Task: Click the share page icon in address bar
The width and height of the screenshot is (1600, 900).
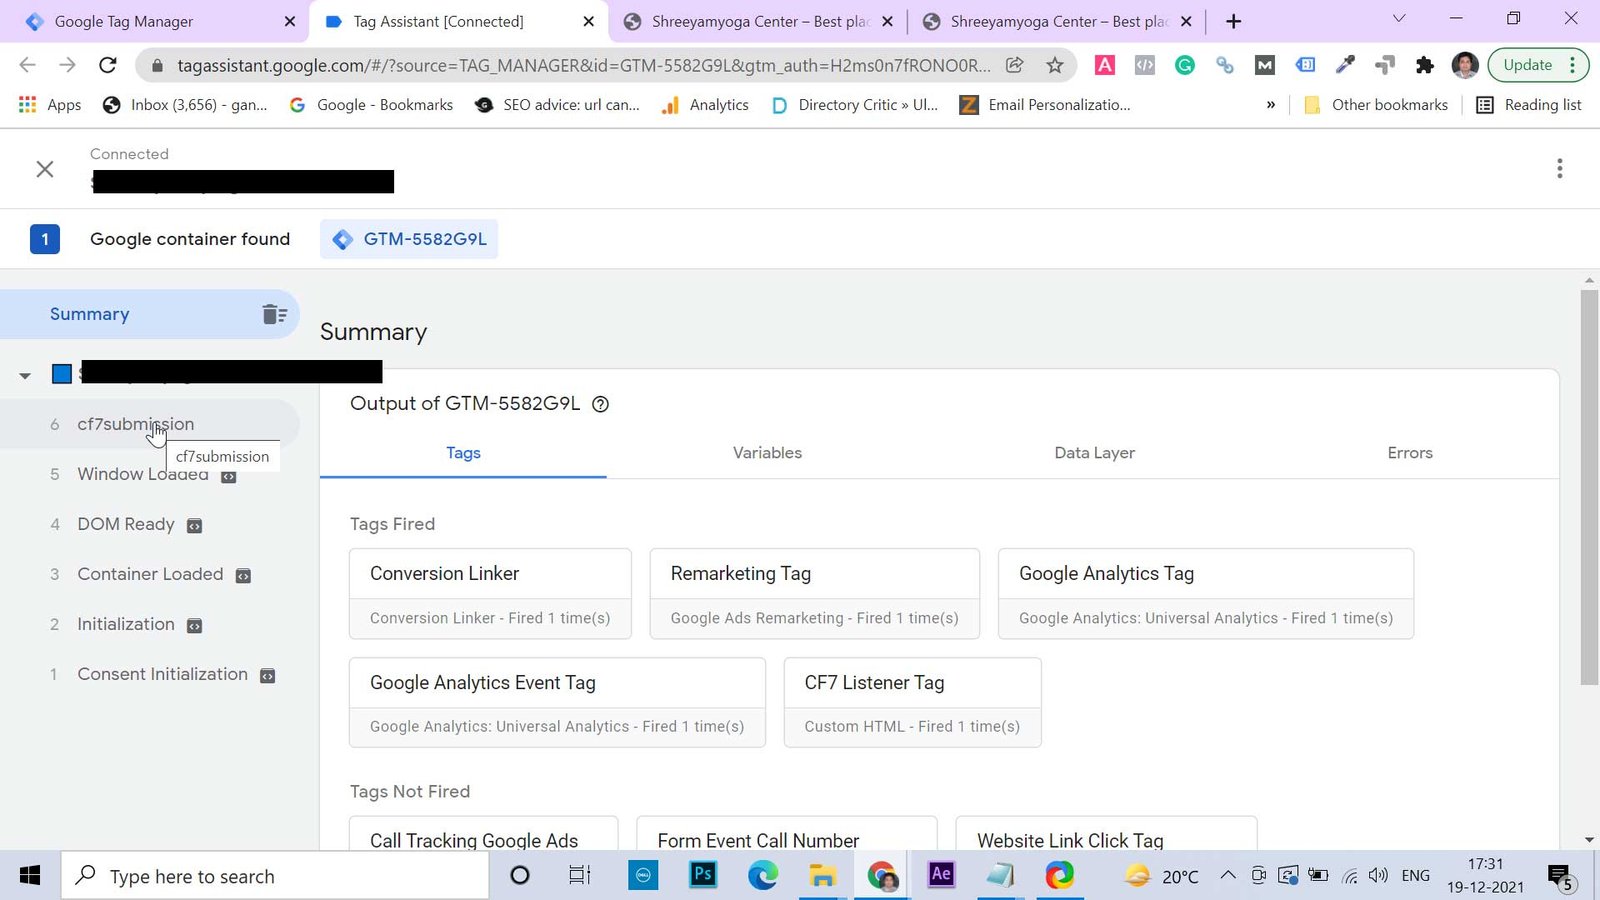Action: point(1014,65)
